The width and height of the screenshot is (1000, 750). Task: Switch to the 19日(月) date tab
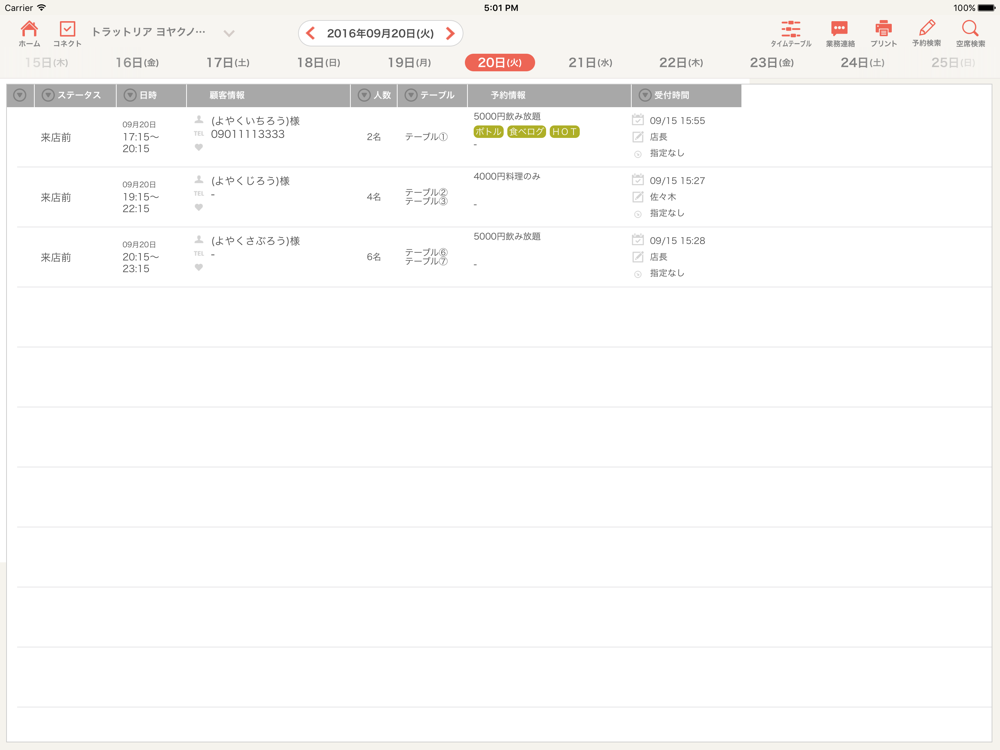coord(409,63)
